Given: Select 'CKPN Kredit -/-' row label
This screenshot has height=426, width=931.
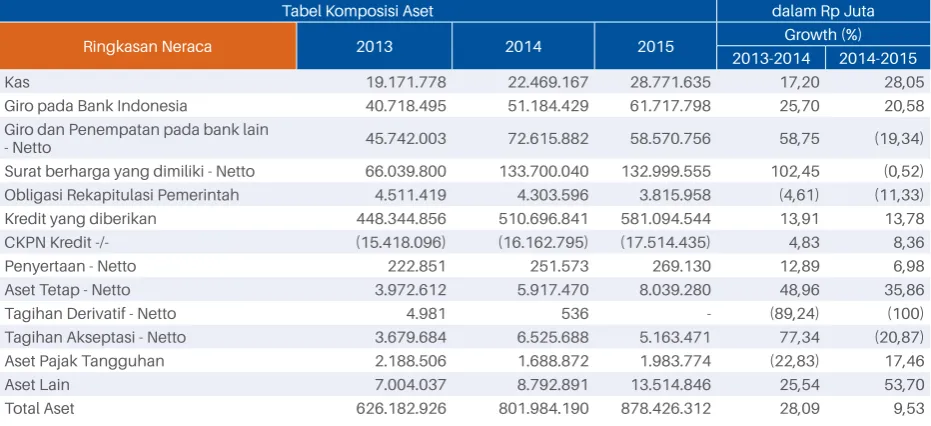Looking at the screenshot, I should (56, 242).
